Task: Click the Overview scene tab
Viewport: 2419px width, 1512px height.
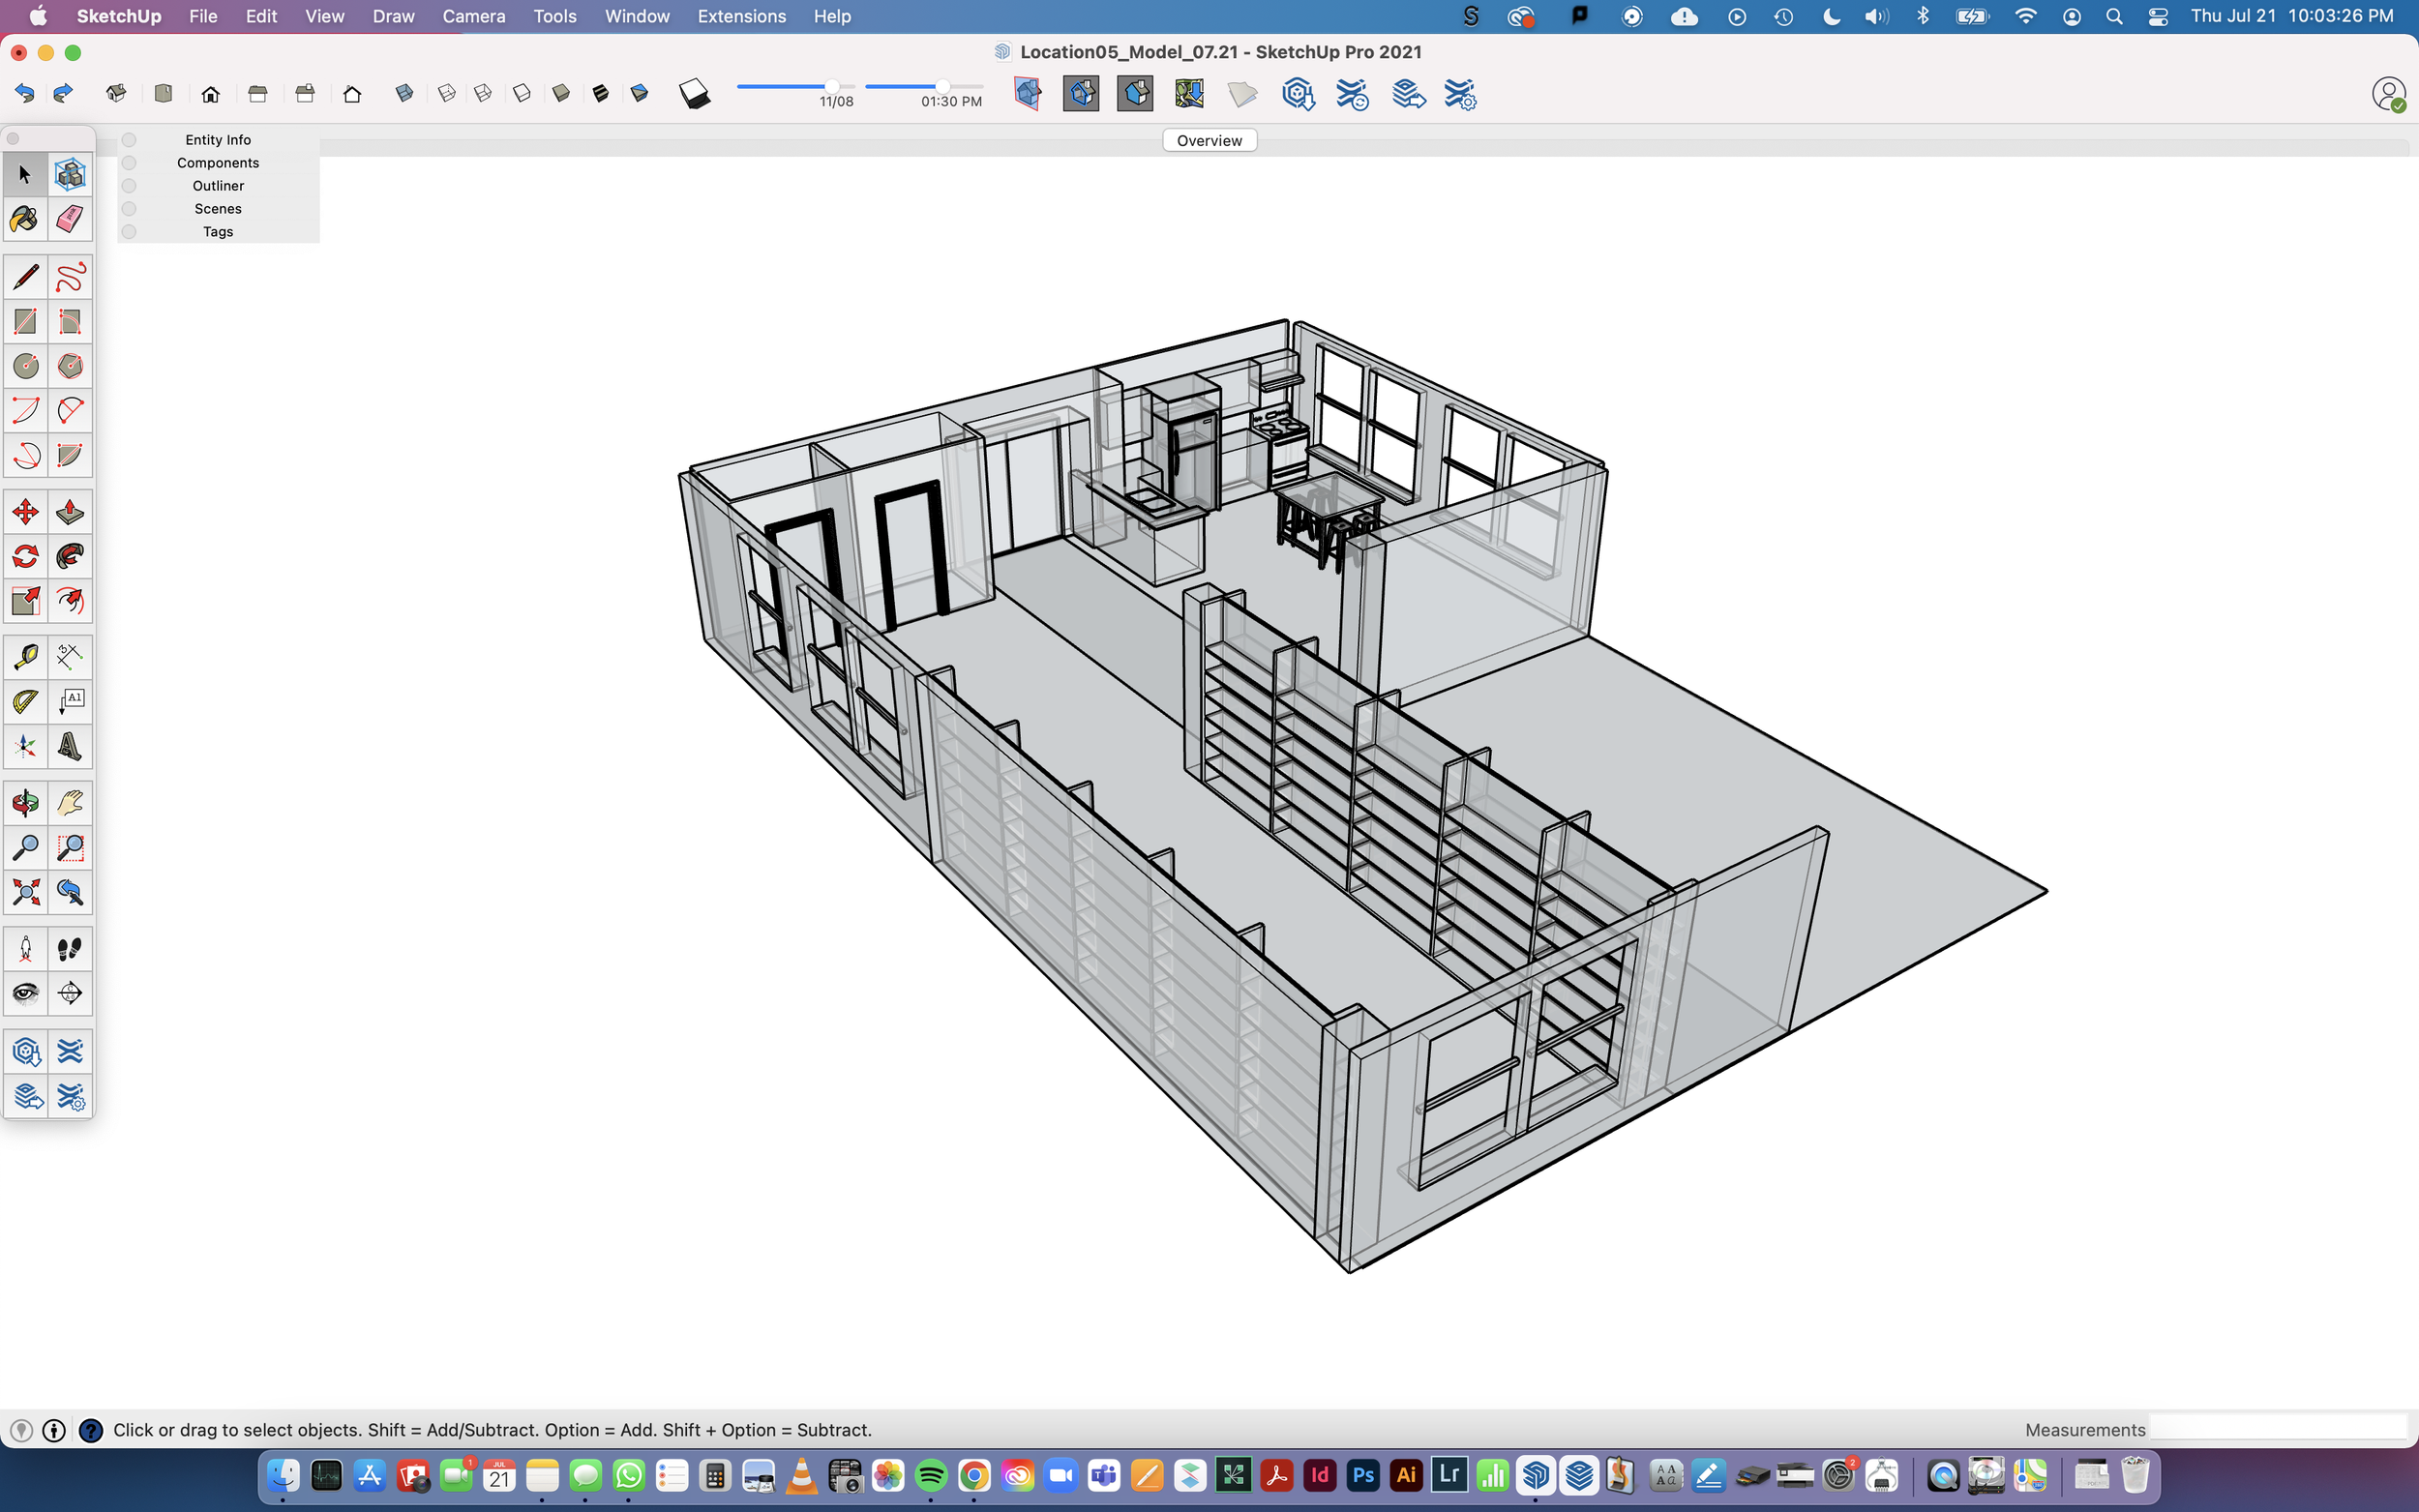Action: (1209, 141)
